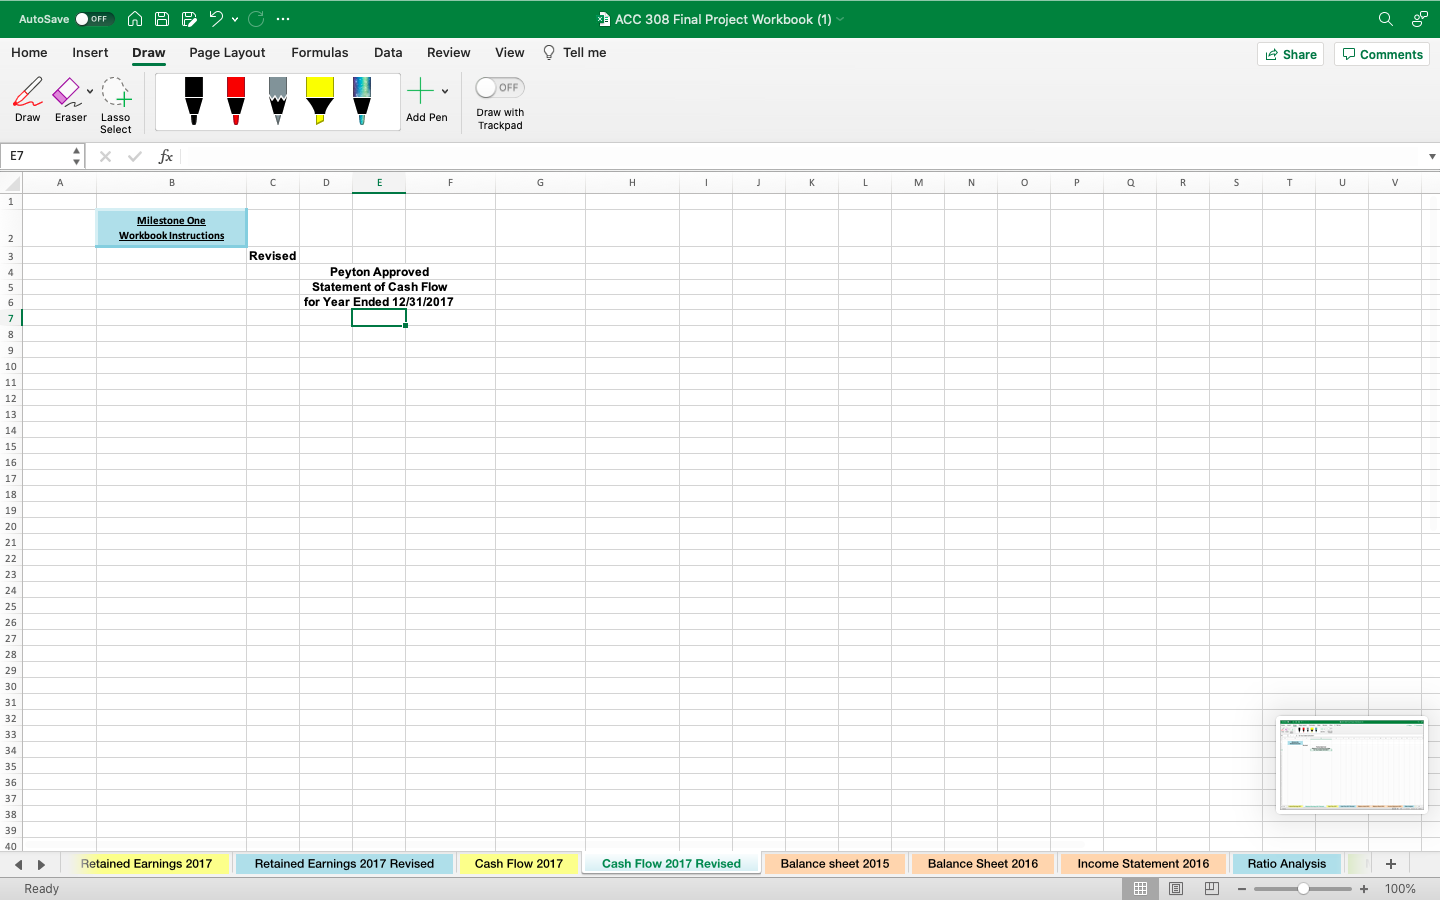The height and width of the screenshot is (900, 1440).
Task: Pick the red pen
Action: [236, 101]
